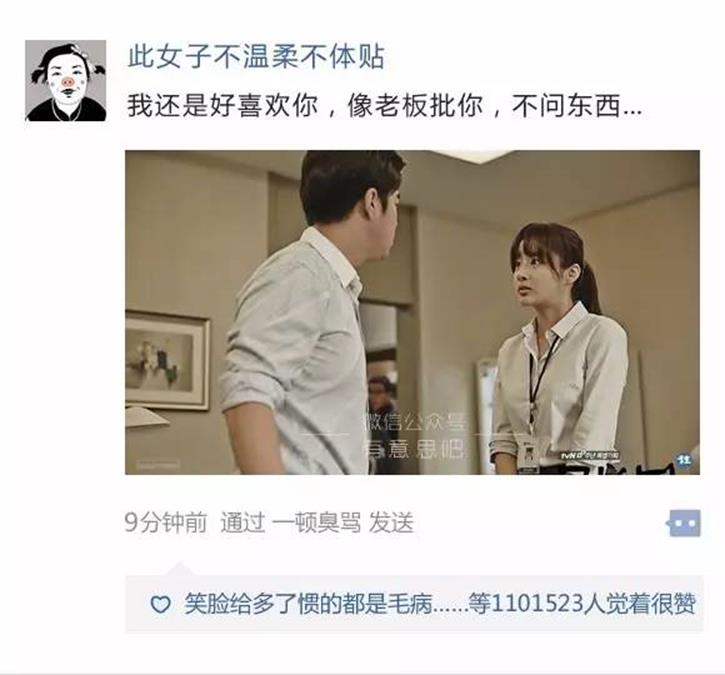Open profile 此女子不温柔不体贴
Screen dimensions: 725x675
click(x=256, y=57)
